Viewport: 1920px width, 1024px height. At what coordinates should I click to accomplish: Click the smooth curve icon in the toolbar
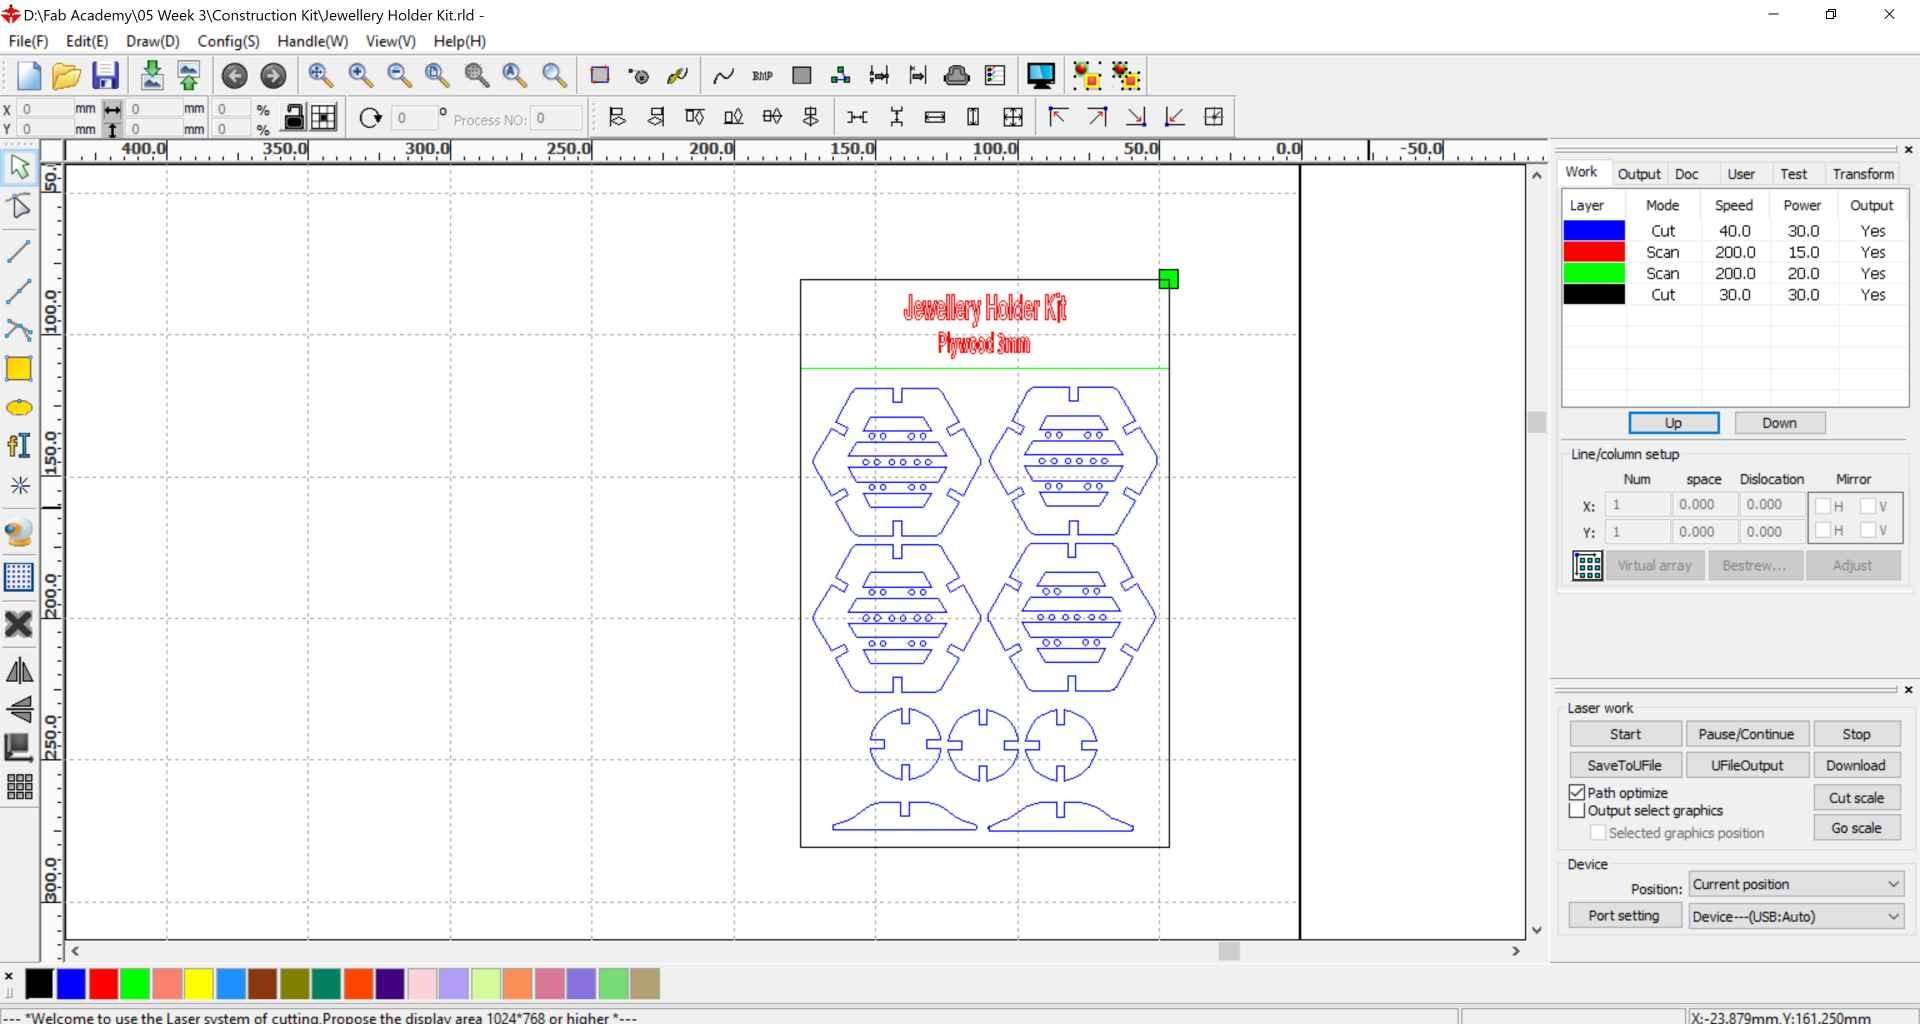[x=724, y=76]
